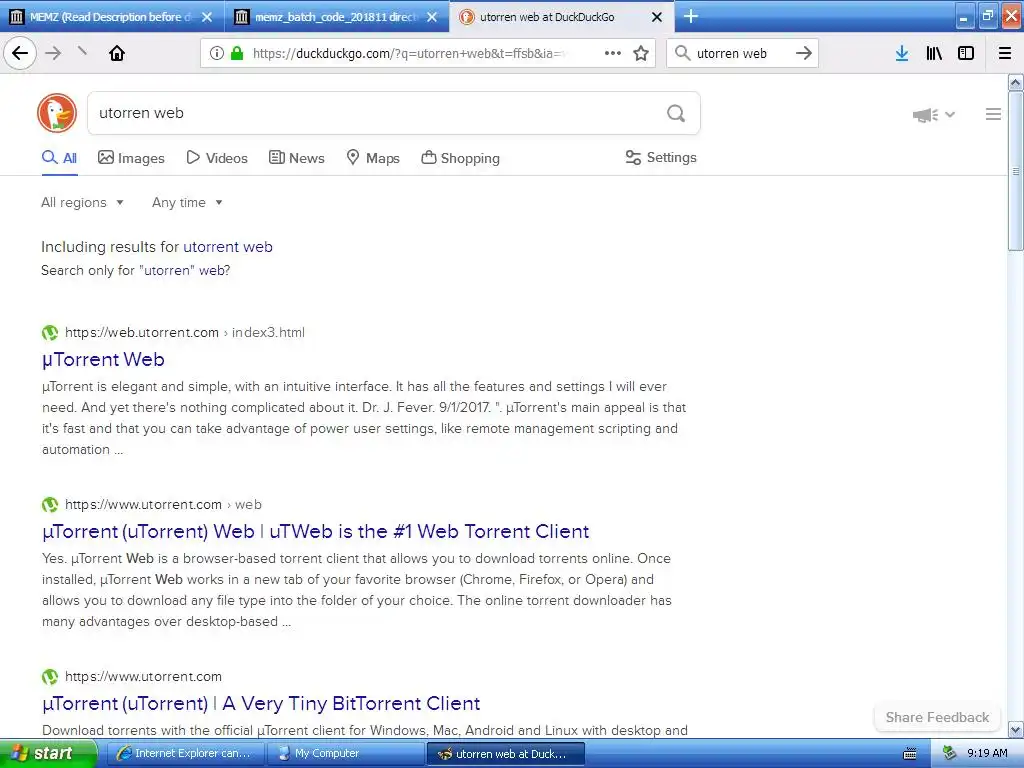Open A Very Tiny BitTorrent Client result
Viewport: 1024px width, 768px height.
(x=261, y=703)
